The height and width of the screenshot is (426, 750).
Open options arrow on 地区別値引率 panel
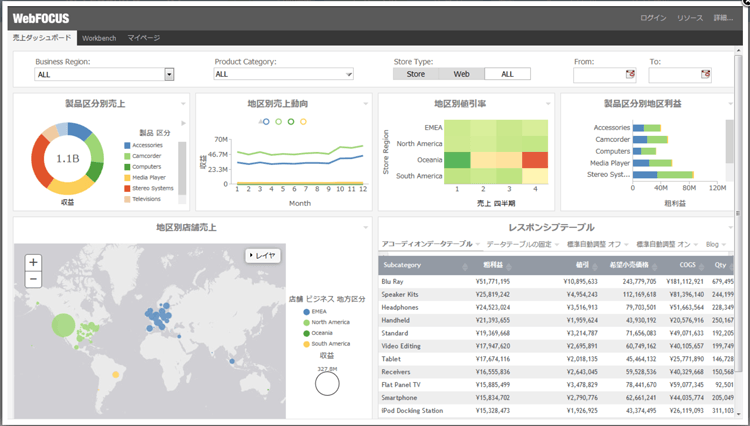point(548,104)
